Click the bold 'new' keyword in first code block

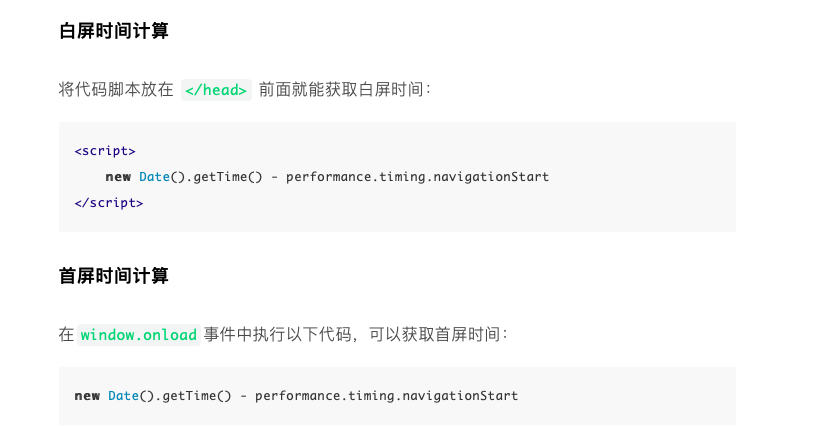(118, 177)
